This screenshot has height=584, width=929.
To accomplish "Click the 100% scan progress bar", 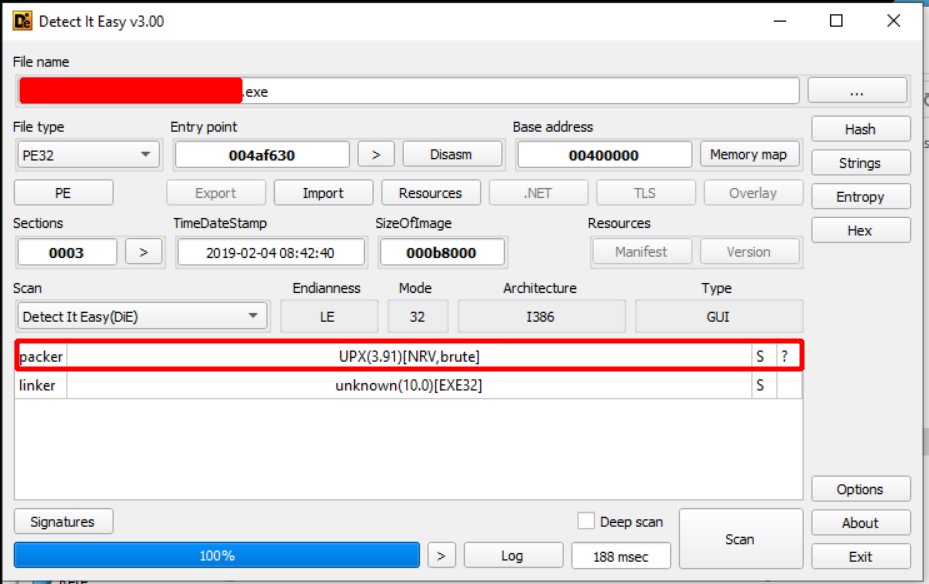I will pos(217,556).
